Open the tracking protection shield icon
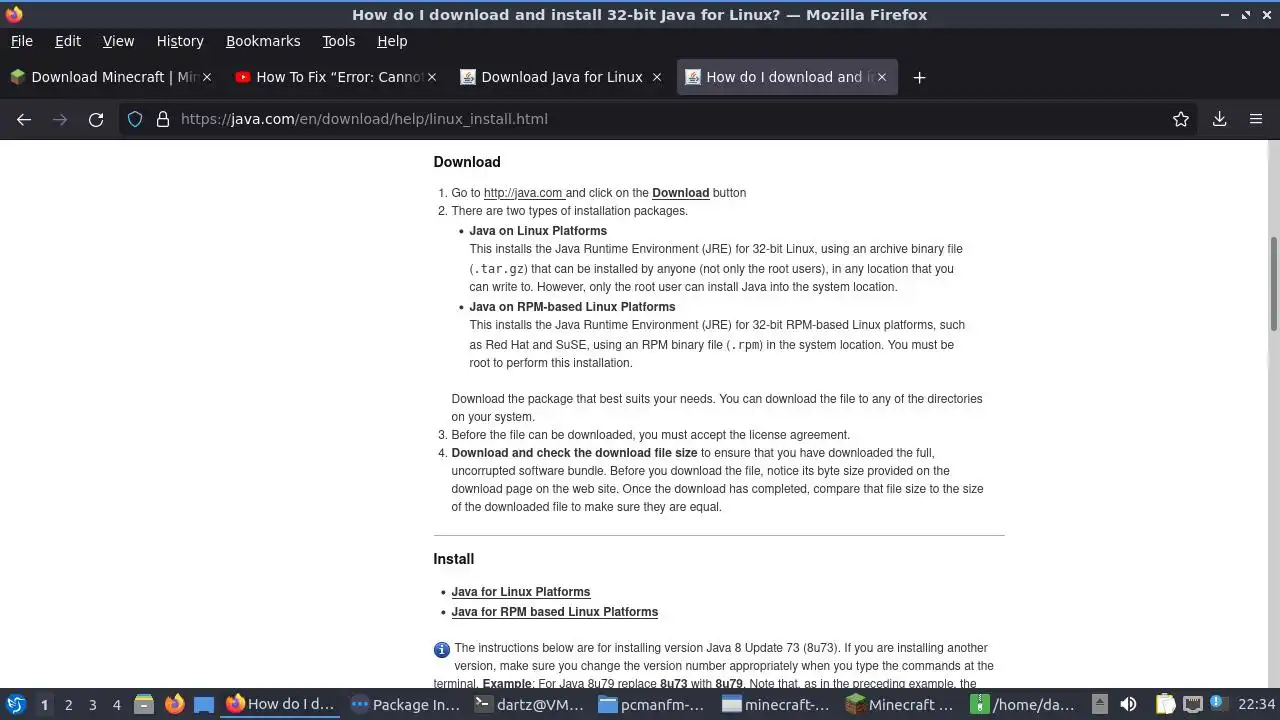 135,119
